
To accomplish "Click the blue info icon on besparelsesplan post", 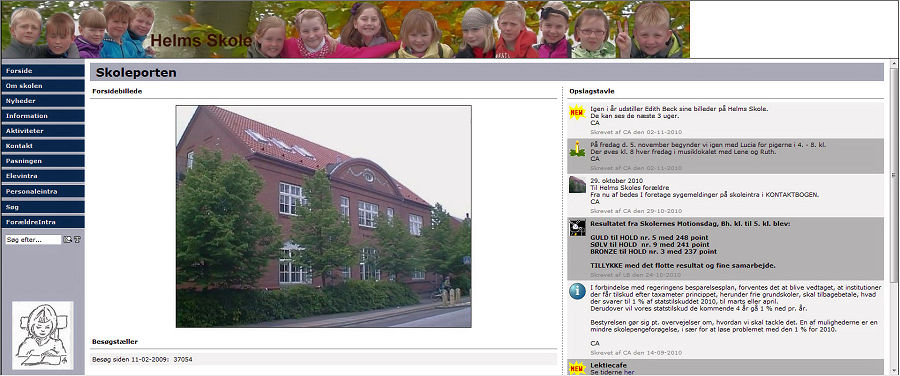I will (577, 291).
